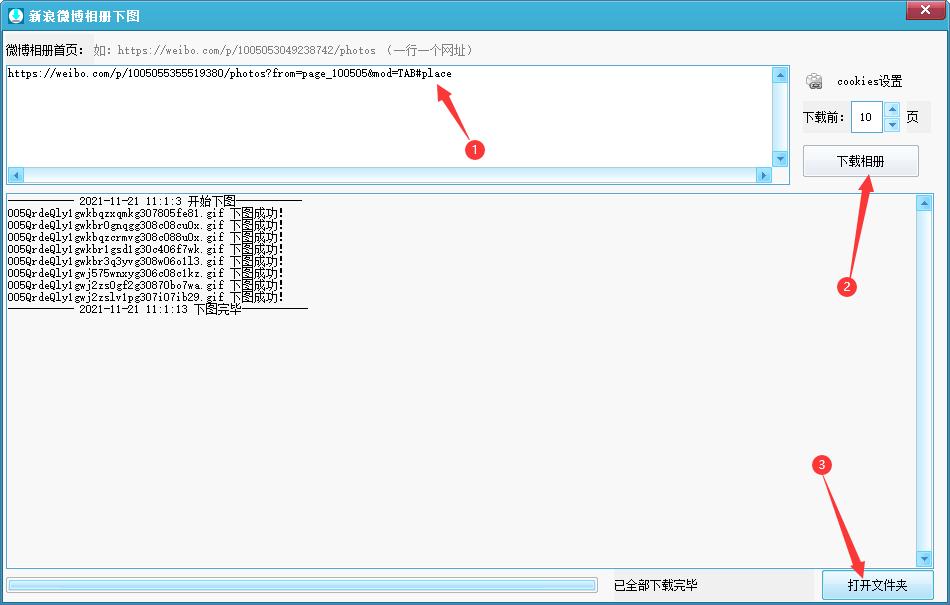Click URL box left scroll arrow
The width and height of the screenshot is (950, 605).
tap(16, 175)
